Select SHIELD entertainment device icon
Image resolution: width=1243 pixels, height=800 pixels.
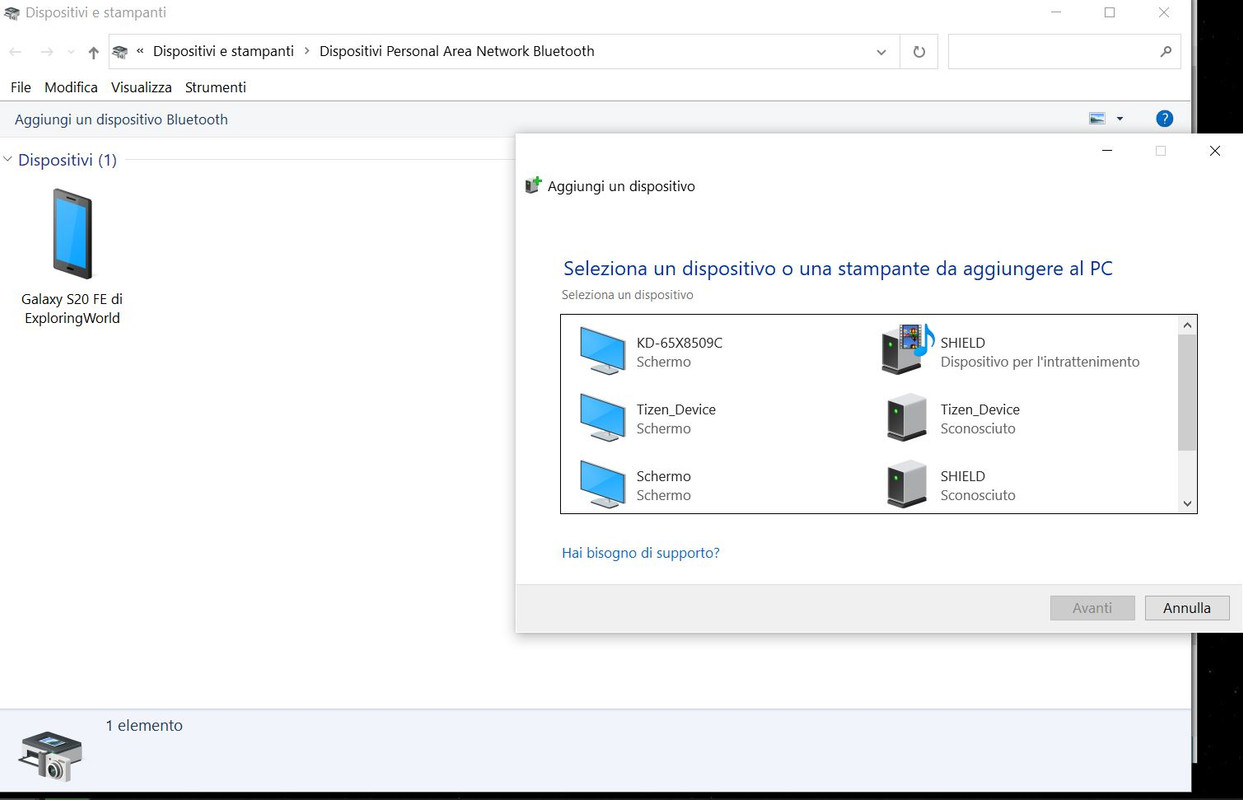(907, 349)
